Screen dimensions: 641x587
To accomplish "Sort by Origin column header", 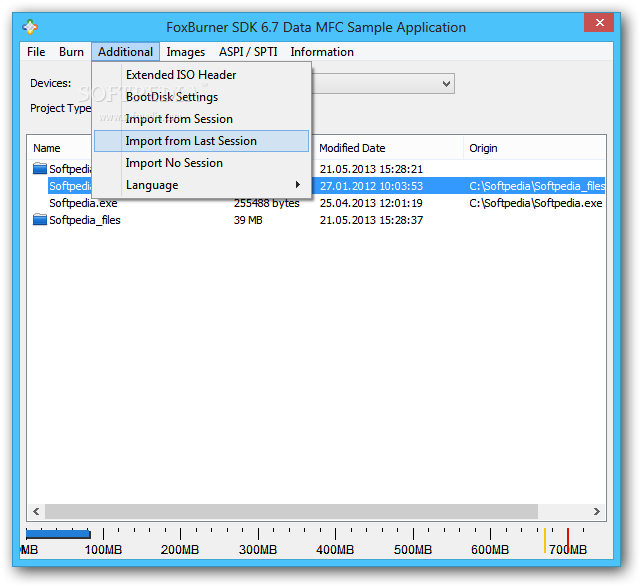I will coord(483,148).
